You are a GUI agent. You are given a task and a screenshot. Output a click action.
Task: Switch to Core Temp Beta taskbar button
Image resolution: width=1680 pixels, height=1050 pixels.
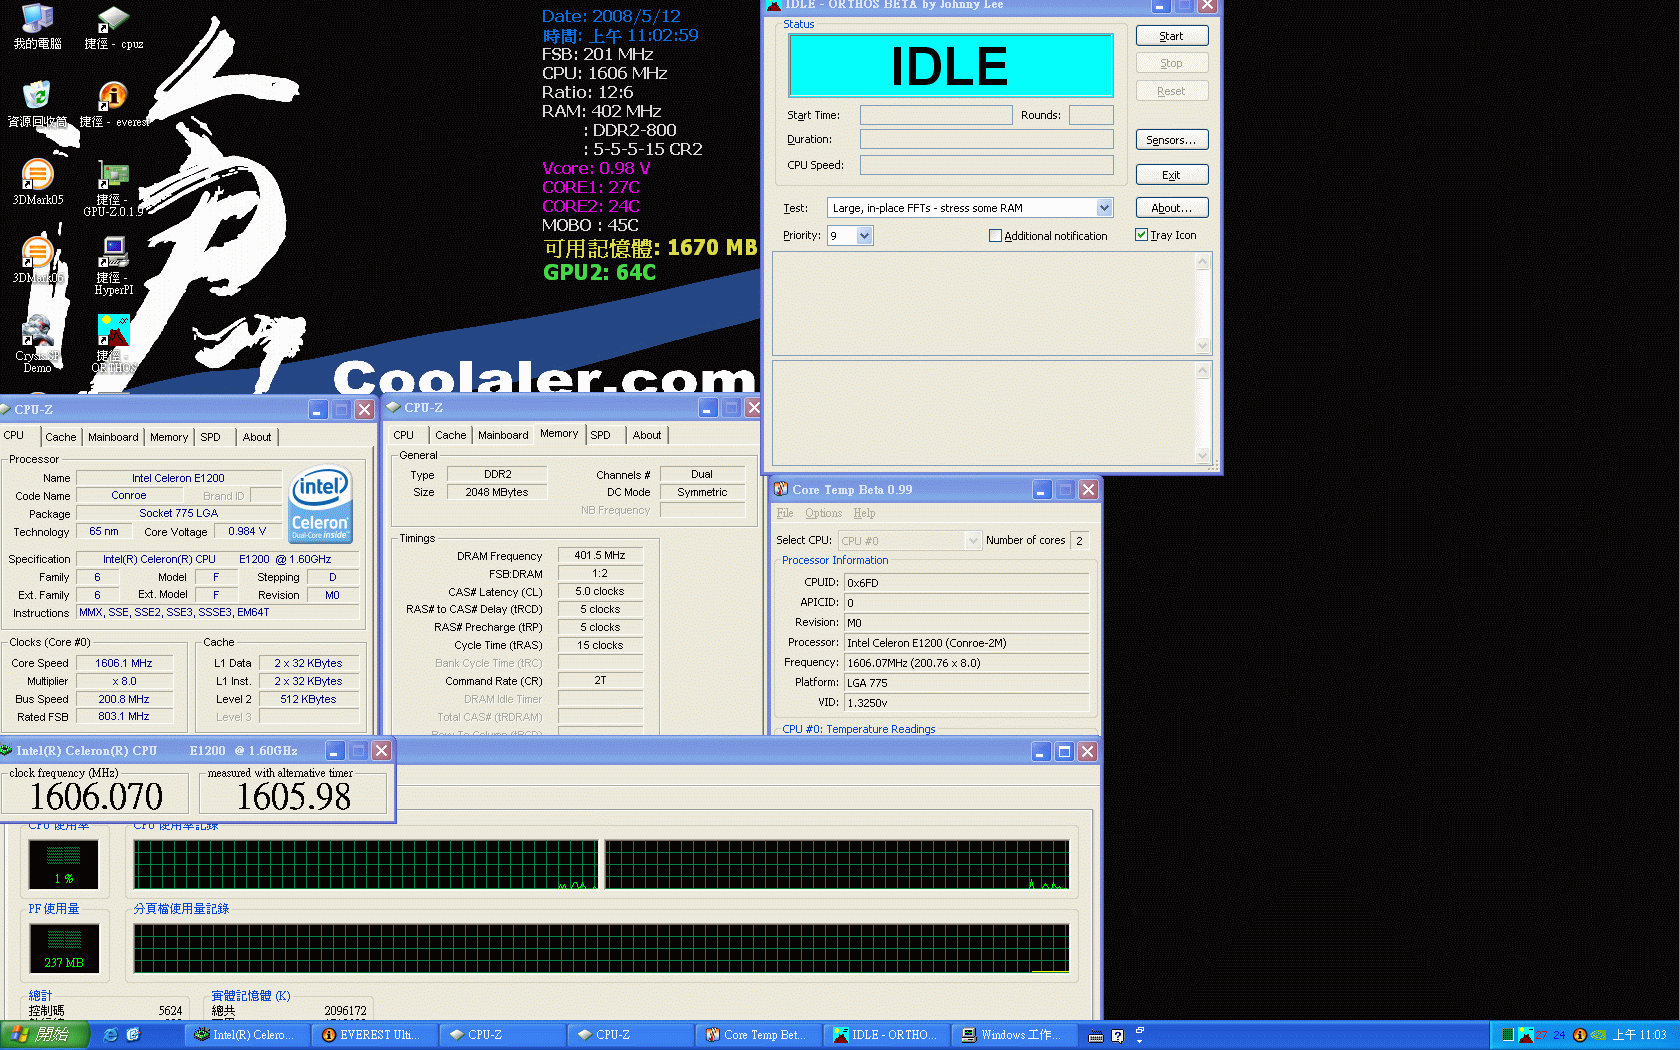758,1035
